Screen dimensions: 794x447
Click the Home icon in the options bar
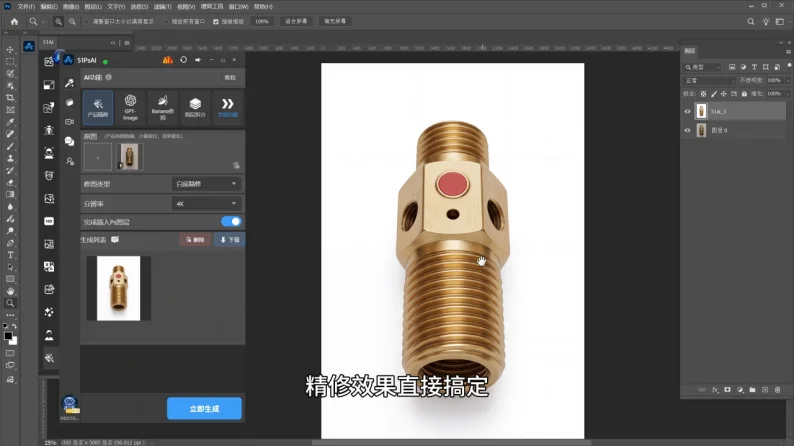14,22
